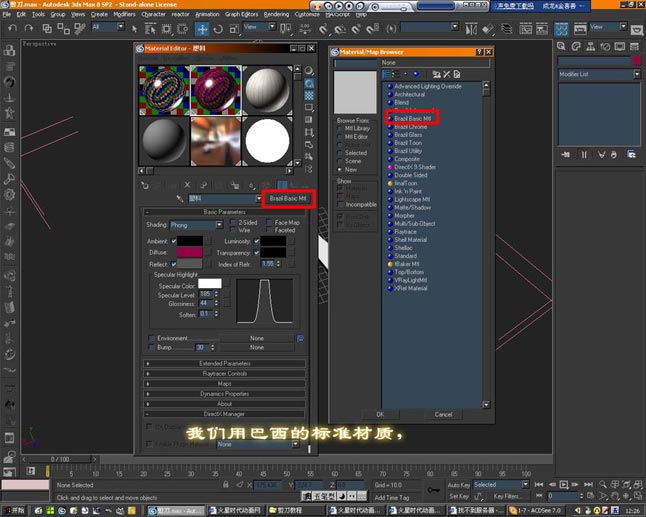Image resolution: width=646 pixels, height=517 pixels.
Task: Toggle the Faceted checkbox
Action: point(270,230)
